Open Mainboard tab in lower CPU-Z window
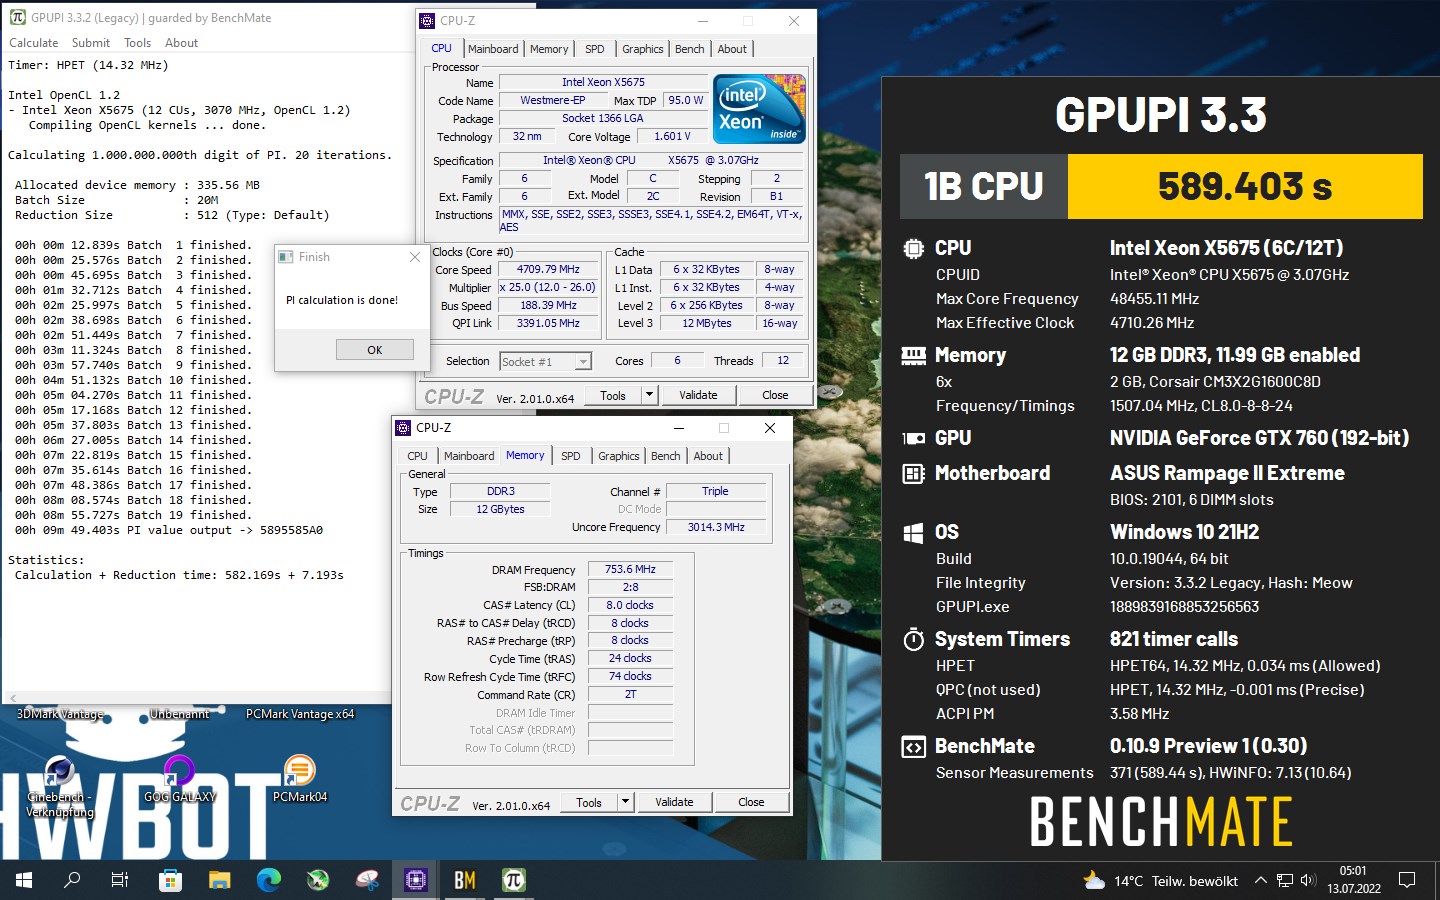The width and height of the screenshot is (1440, 900). [469, 456]
